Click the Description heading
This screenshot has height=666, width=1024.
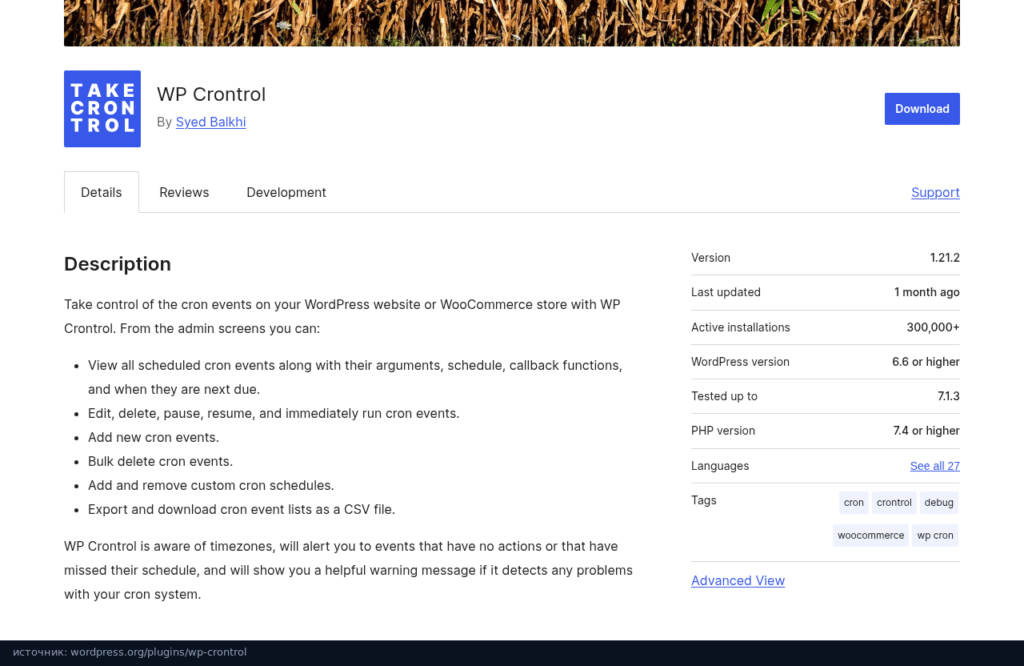tap(118, 264)
